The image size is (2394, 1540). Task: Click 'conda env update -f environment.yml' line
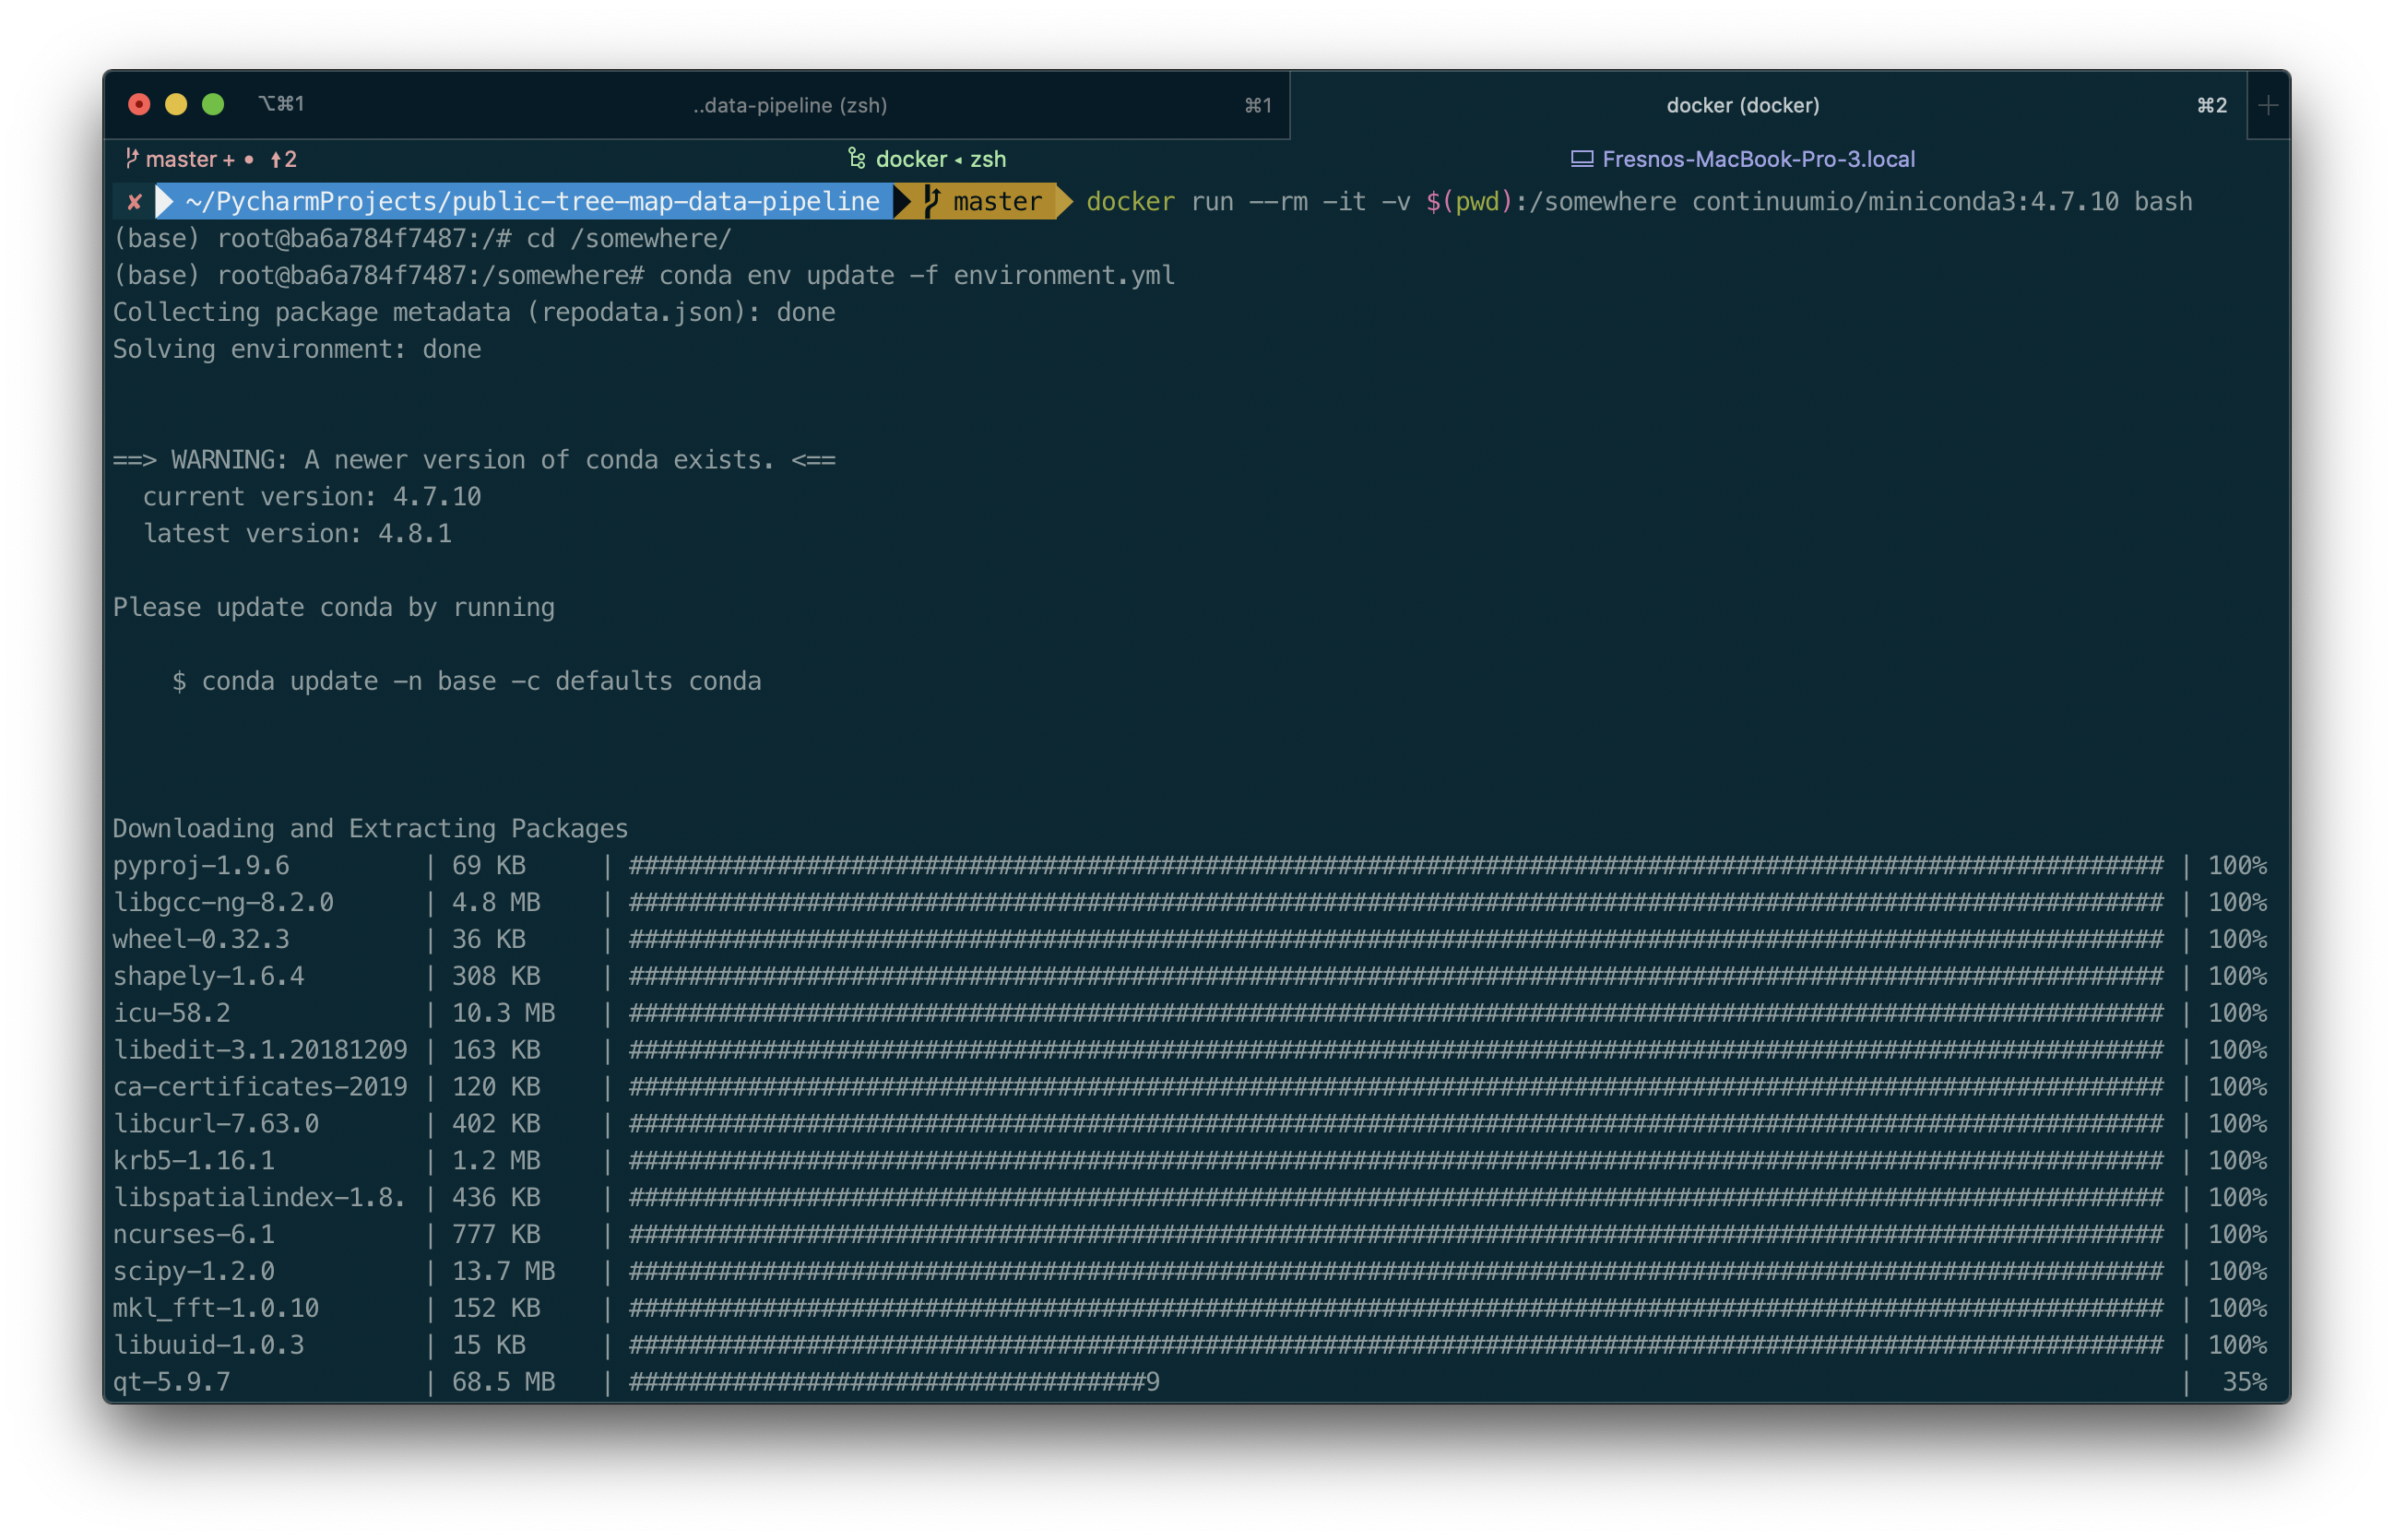coord(916,275)
